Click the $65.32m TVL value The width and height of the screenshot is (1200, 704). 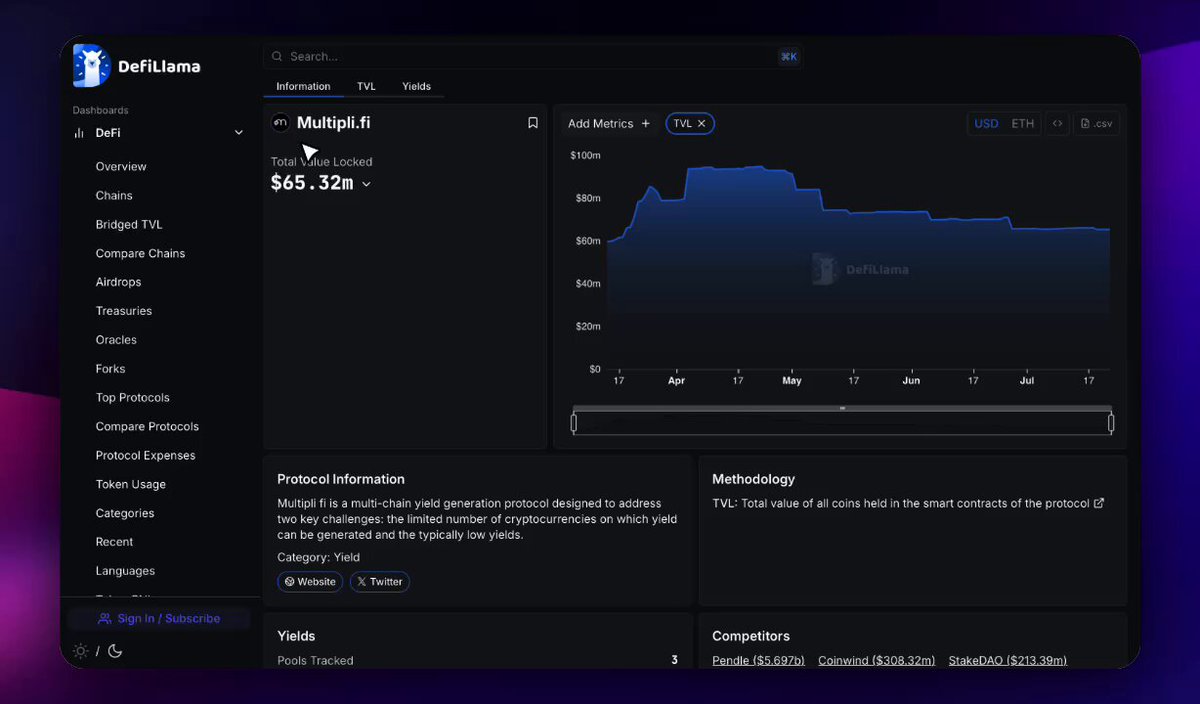pos(312,183)
